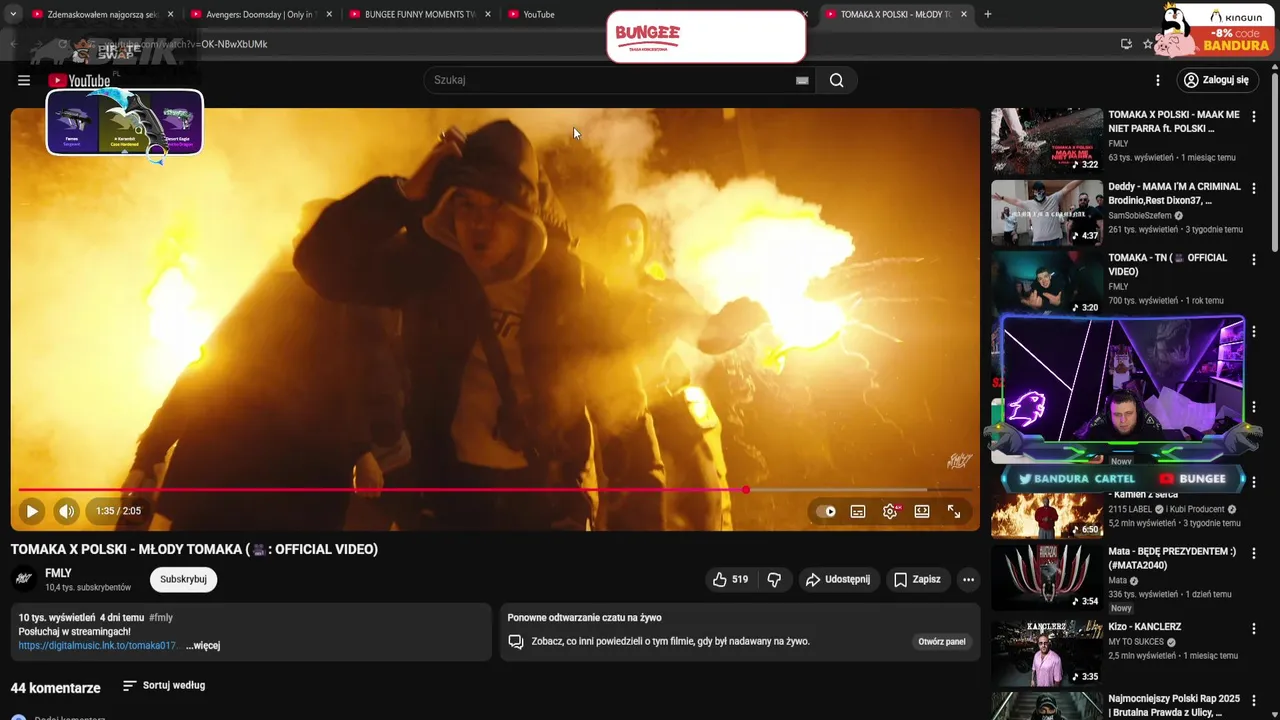Expand the description with ...więcej
The height and width of the screenshot is (720, 1280).
point(203,646)
